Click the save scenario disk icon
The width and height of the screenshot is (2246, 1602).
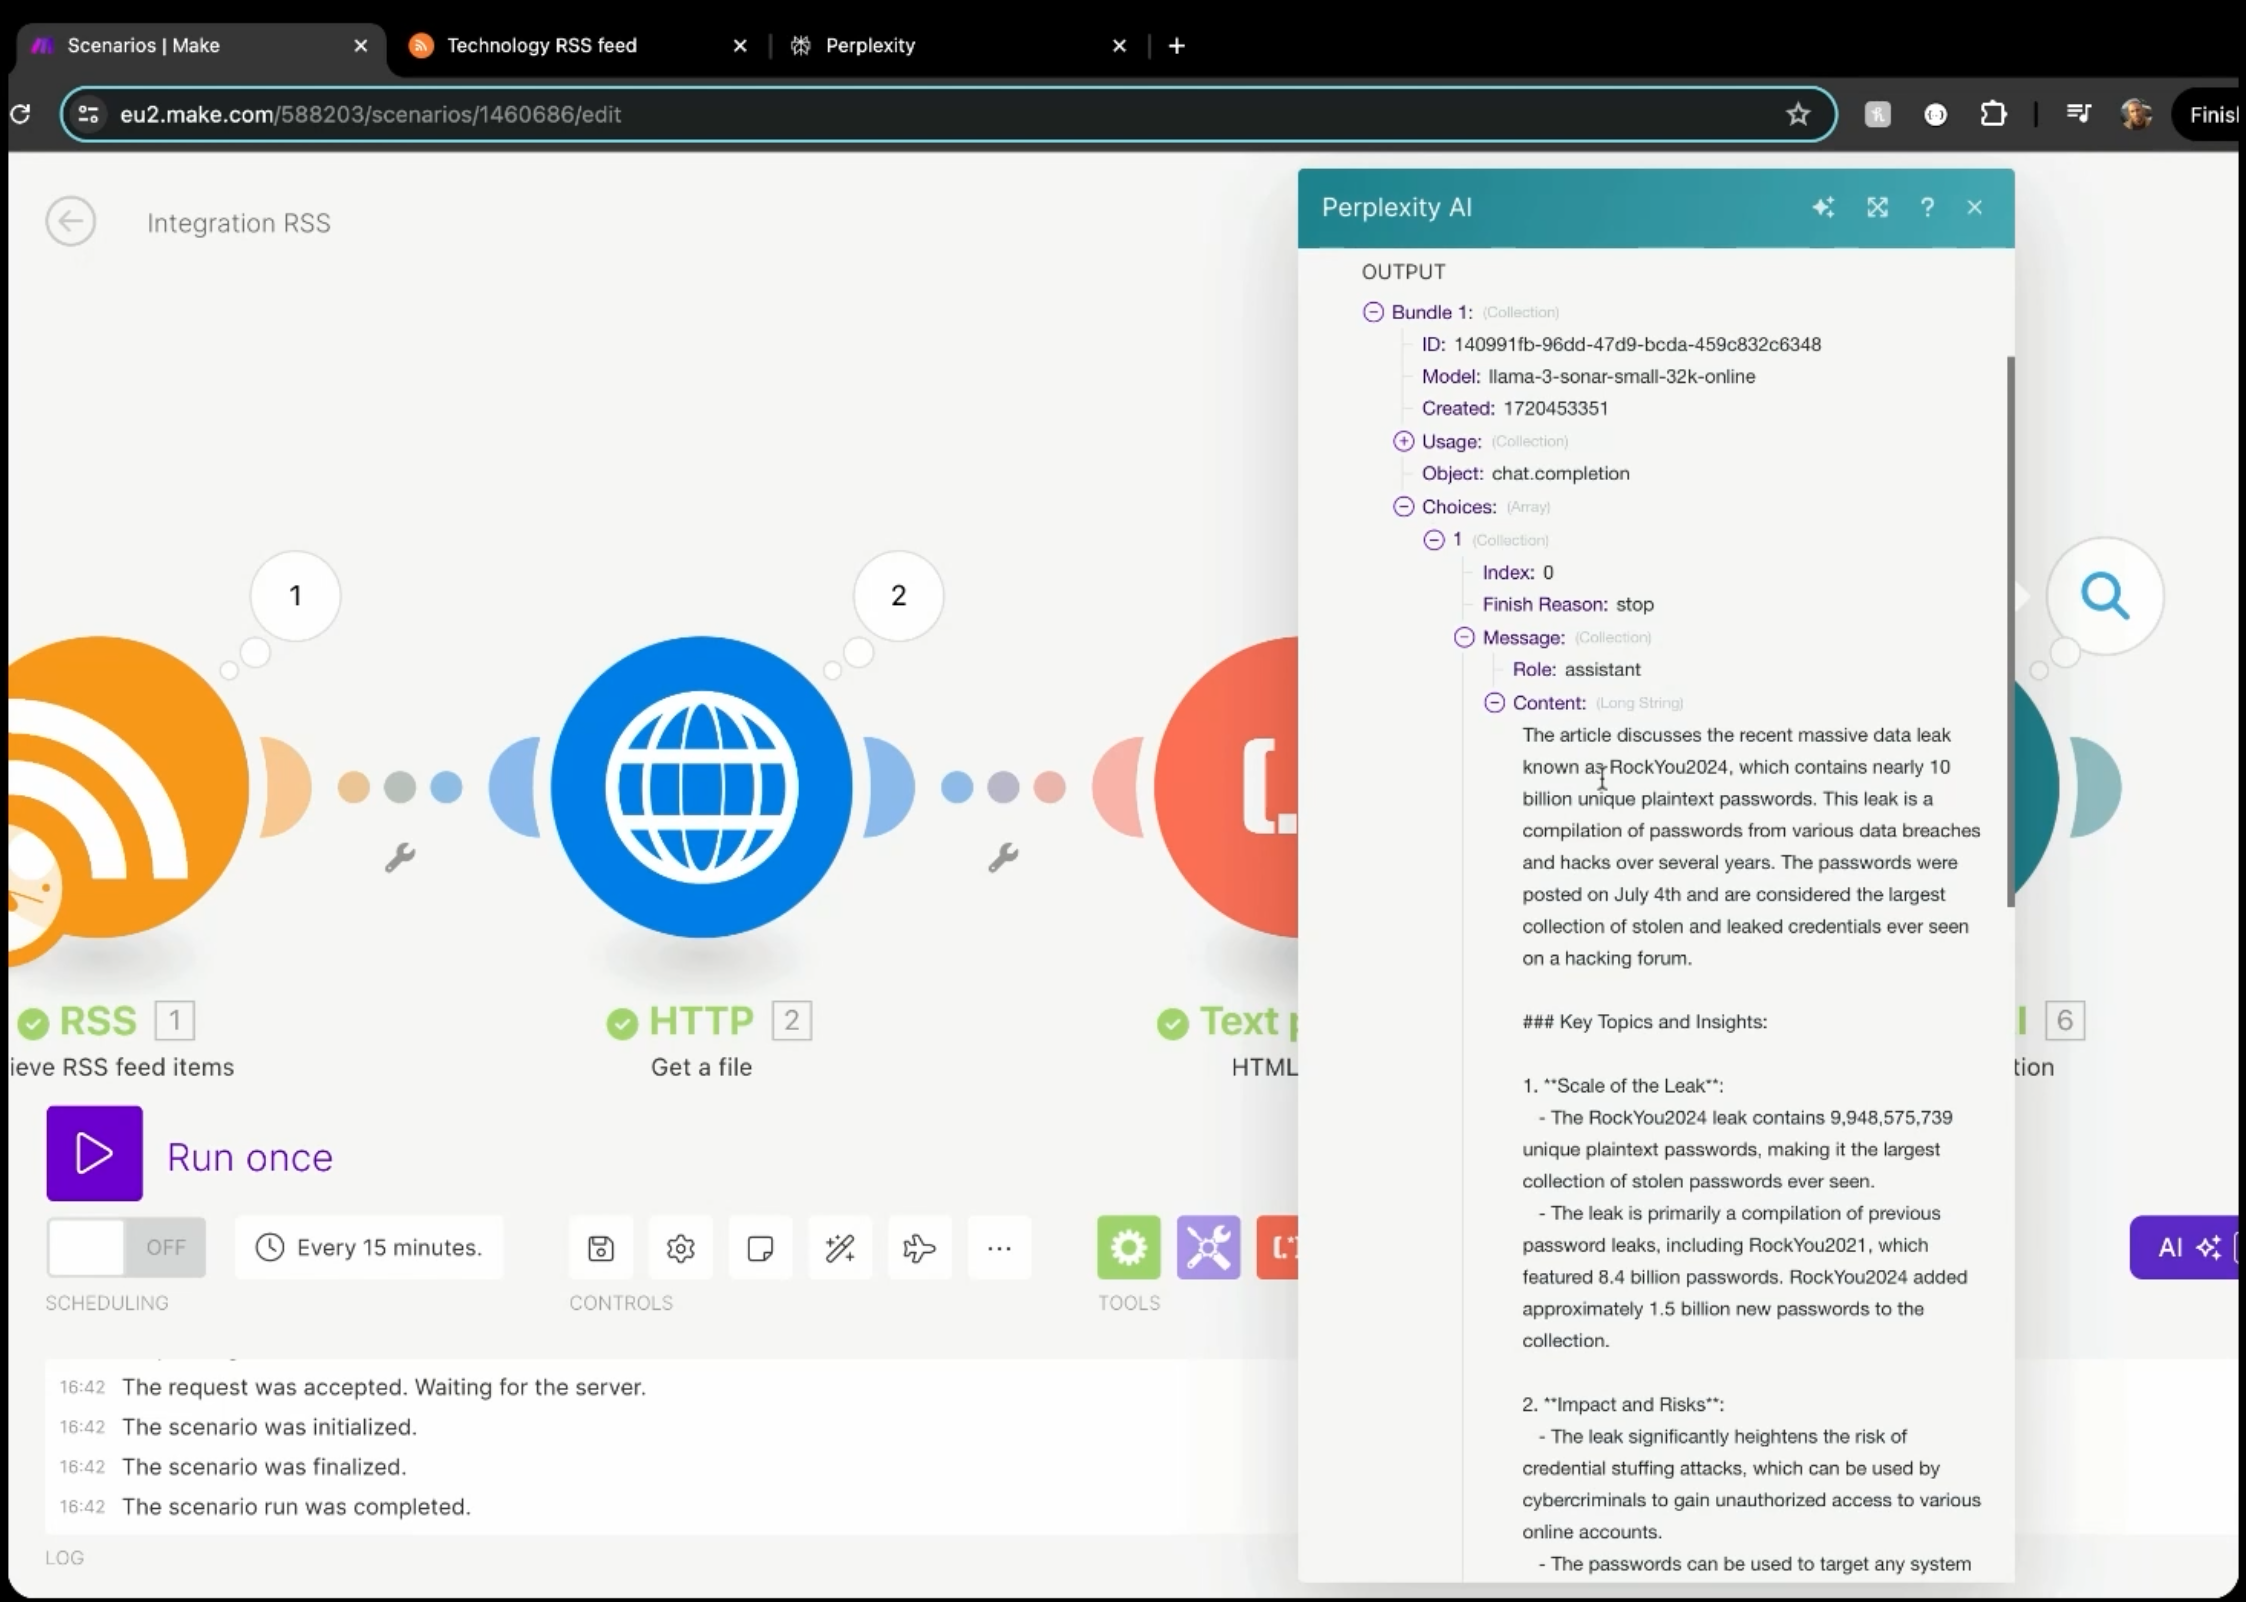(600, 1247)
